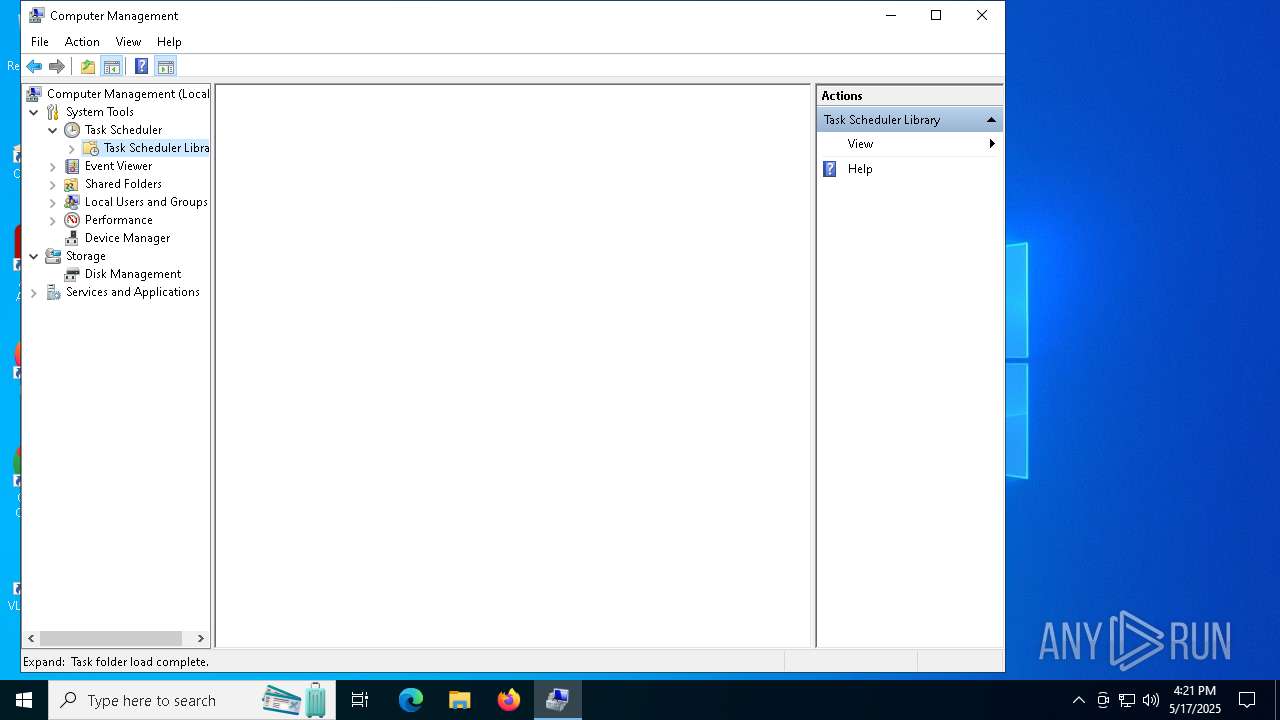
Task: Click the Task Scheduler Library actions header
Action: coord(909,120)
